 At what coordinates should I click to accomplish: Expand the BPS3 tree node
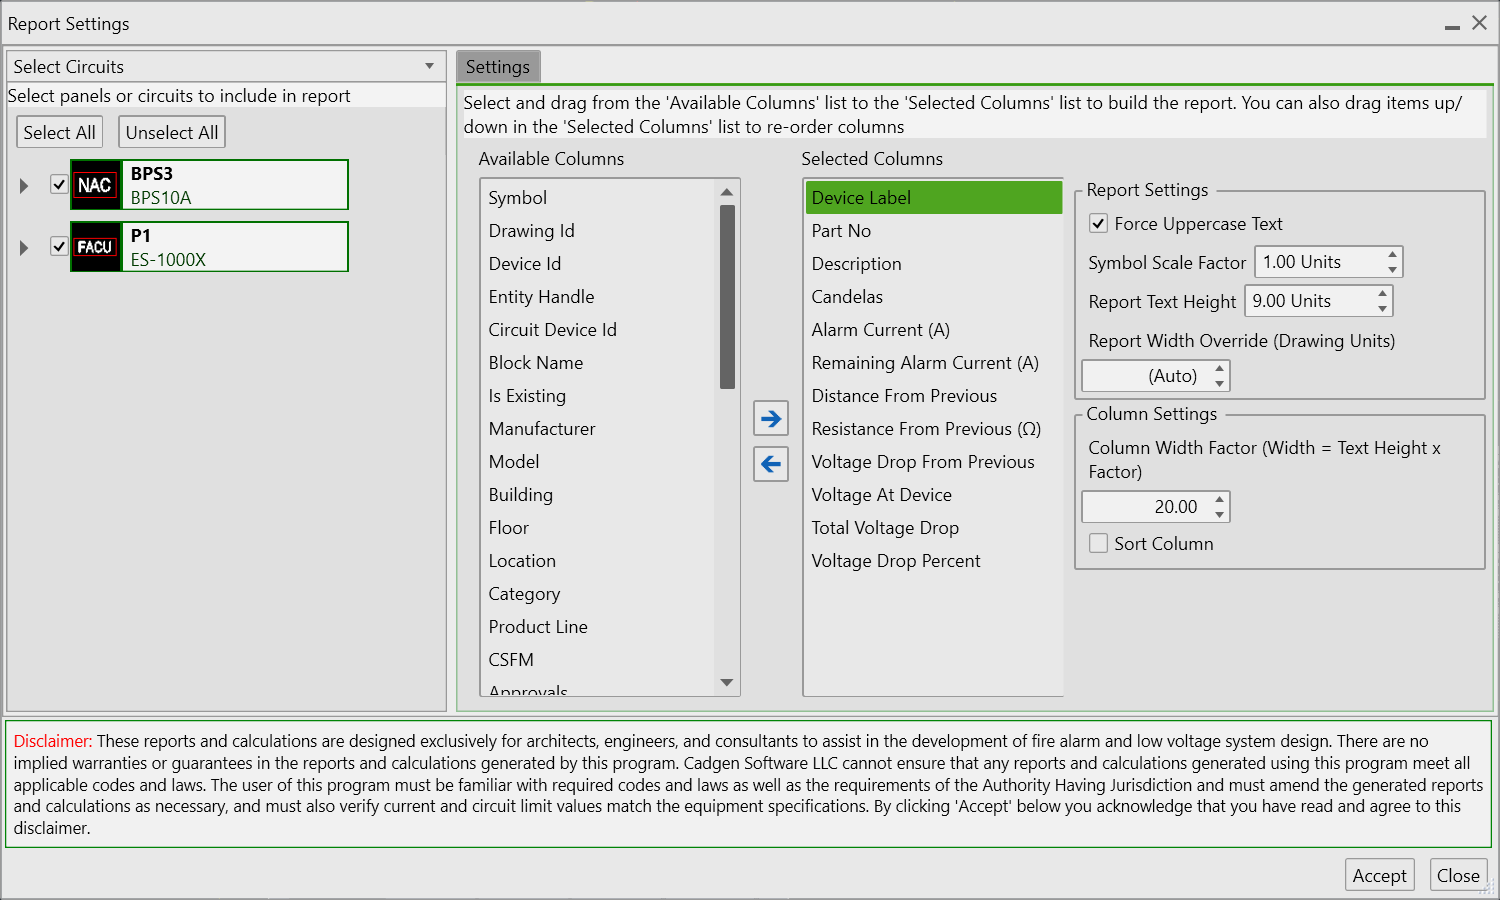pos(24,186)
